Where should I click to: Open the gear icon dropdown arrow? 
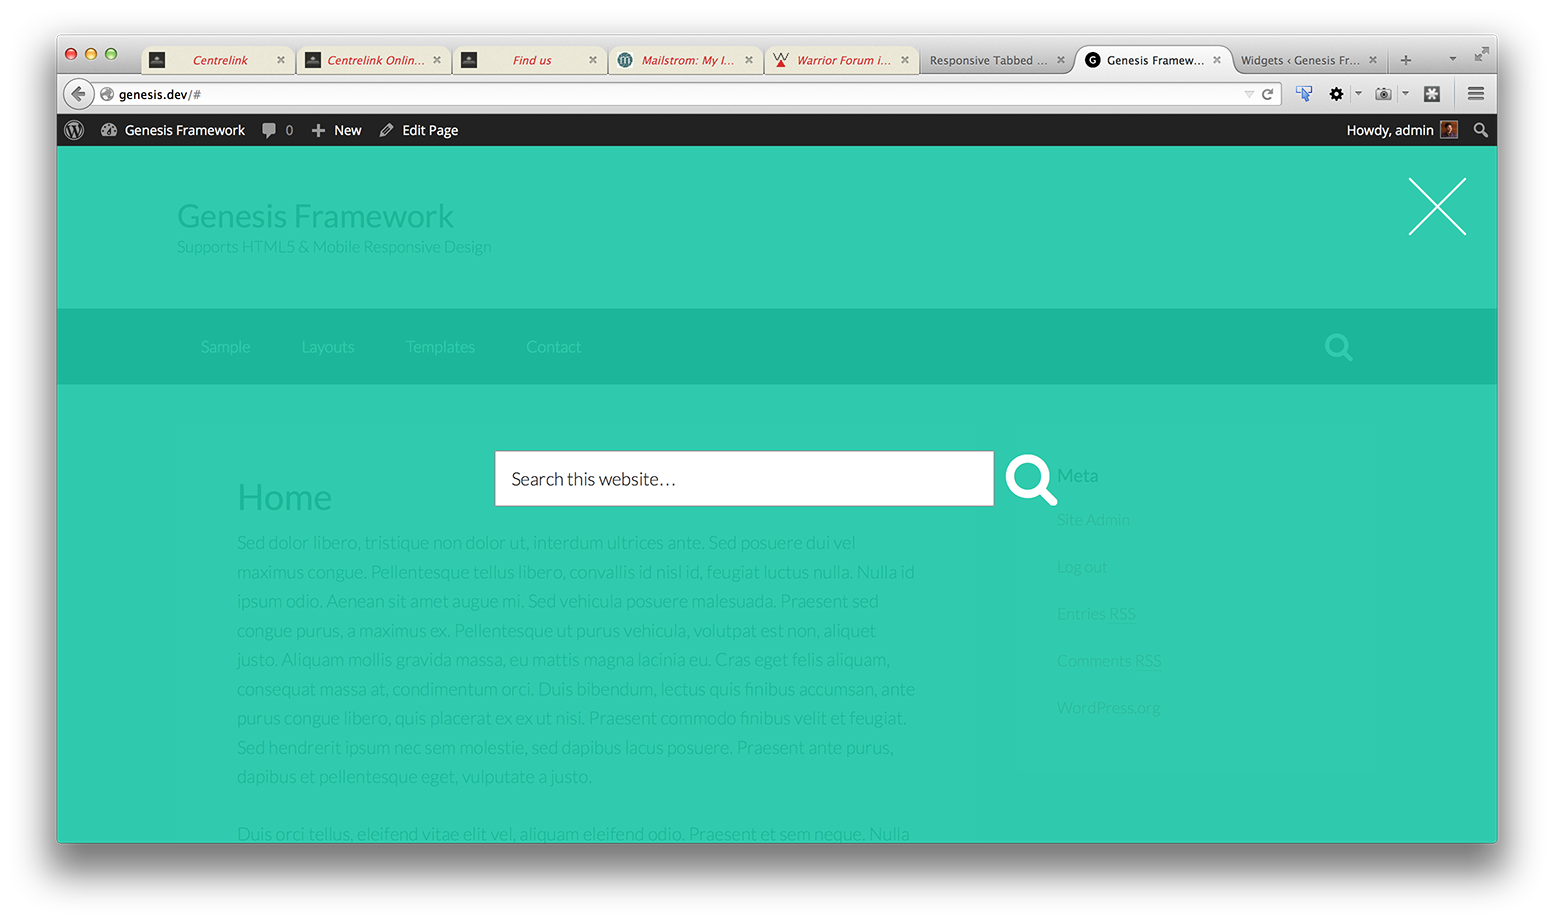[x=1357, y=93]
